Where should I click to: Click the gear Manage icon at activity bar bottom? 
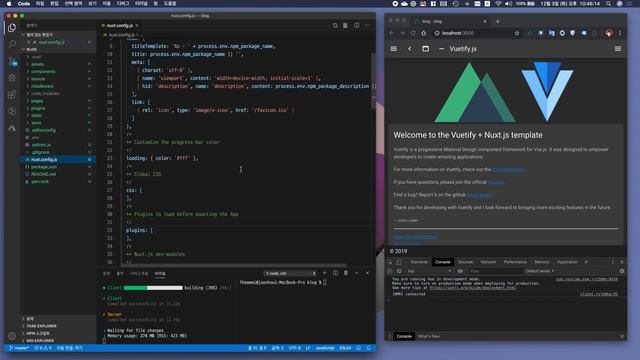click(x=12, y=336)
